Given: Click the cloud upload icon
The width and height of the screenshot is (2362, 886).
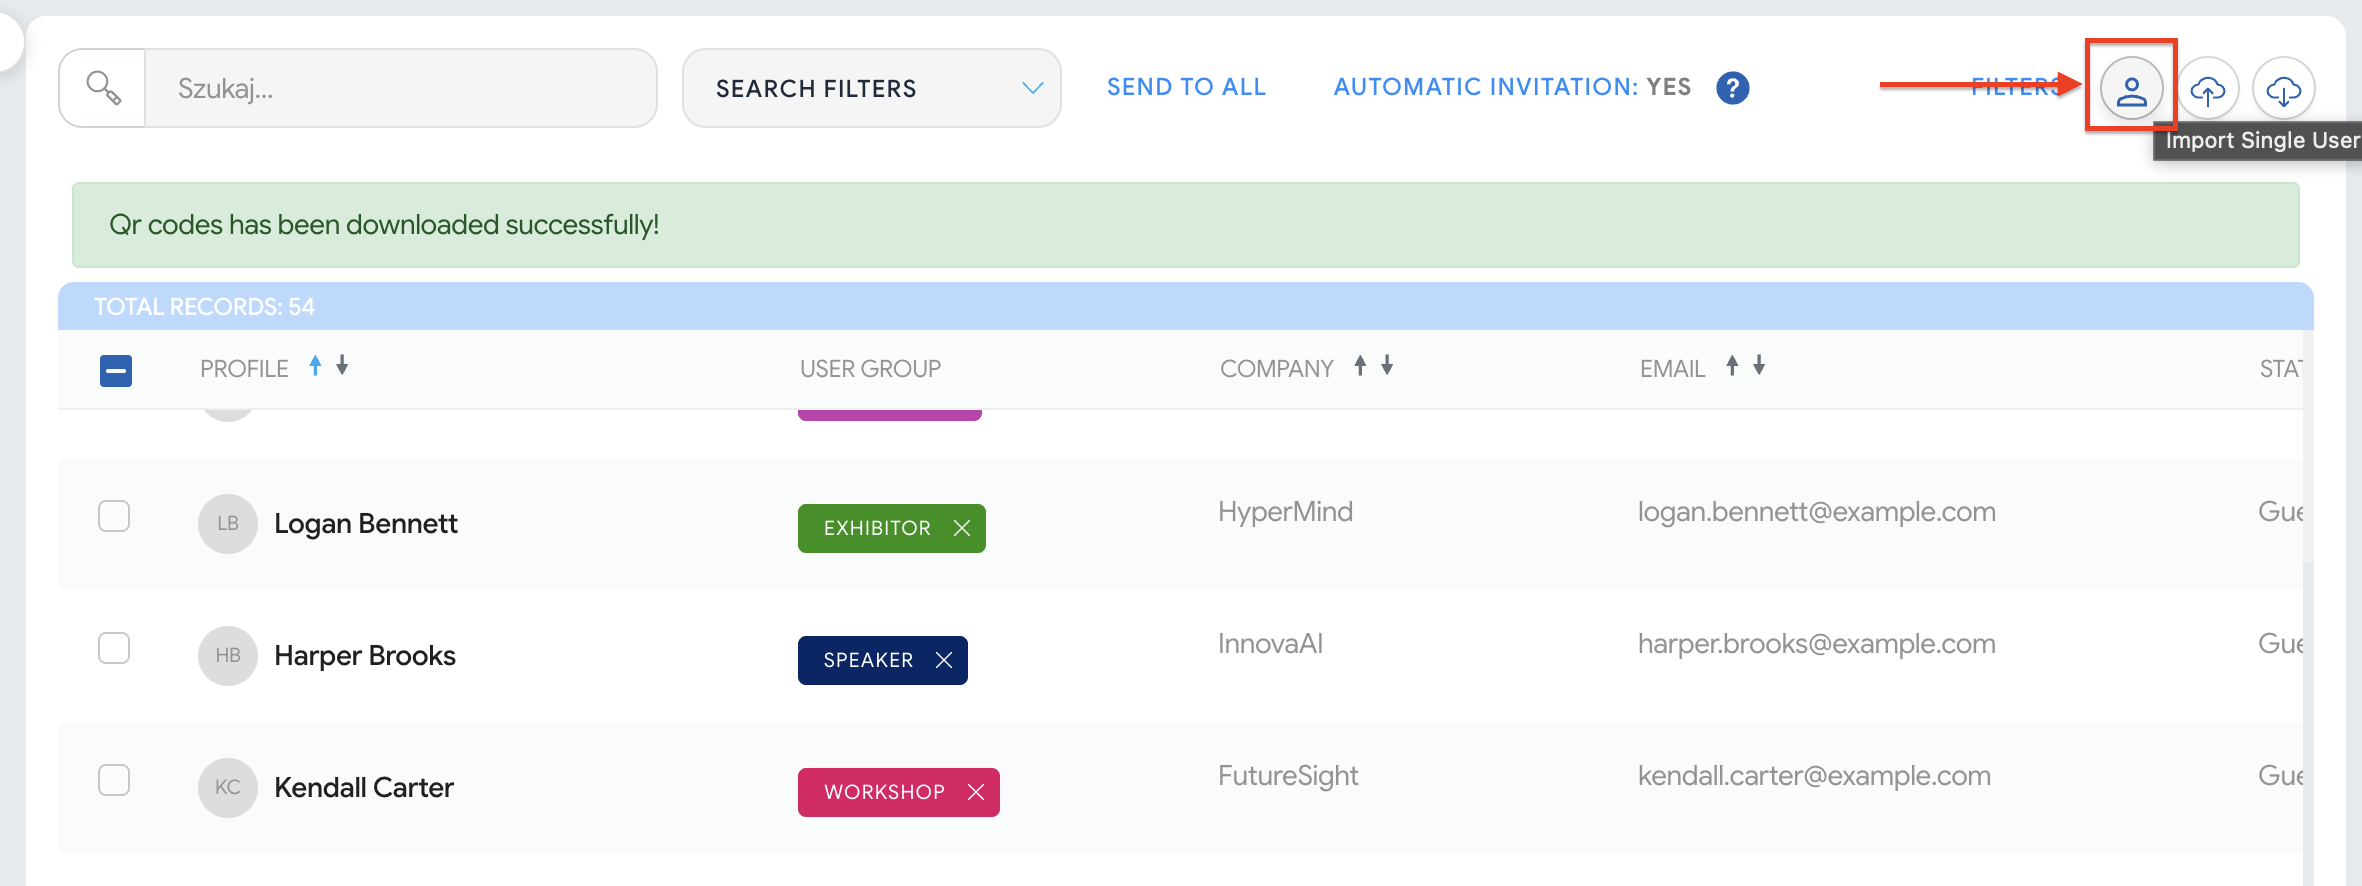Looking at the screenshot, I should pyautogui.click(x=2207, y=89).
